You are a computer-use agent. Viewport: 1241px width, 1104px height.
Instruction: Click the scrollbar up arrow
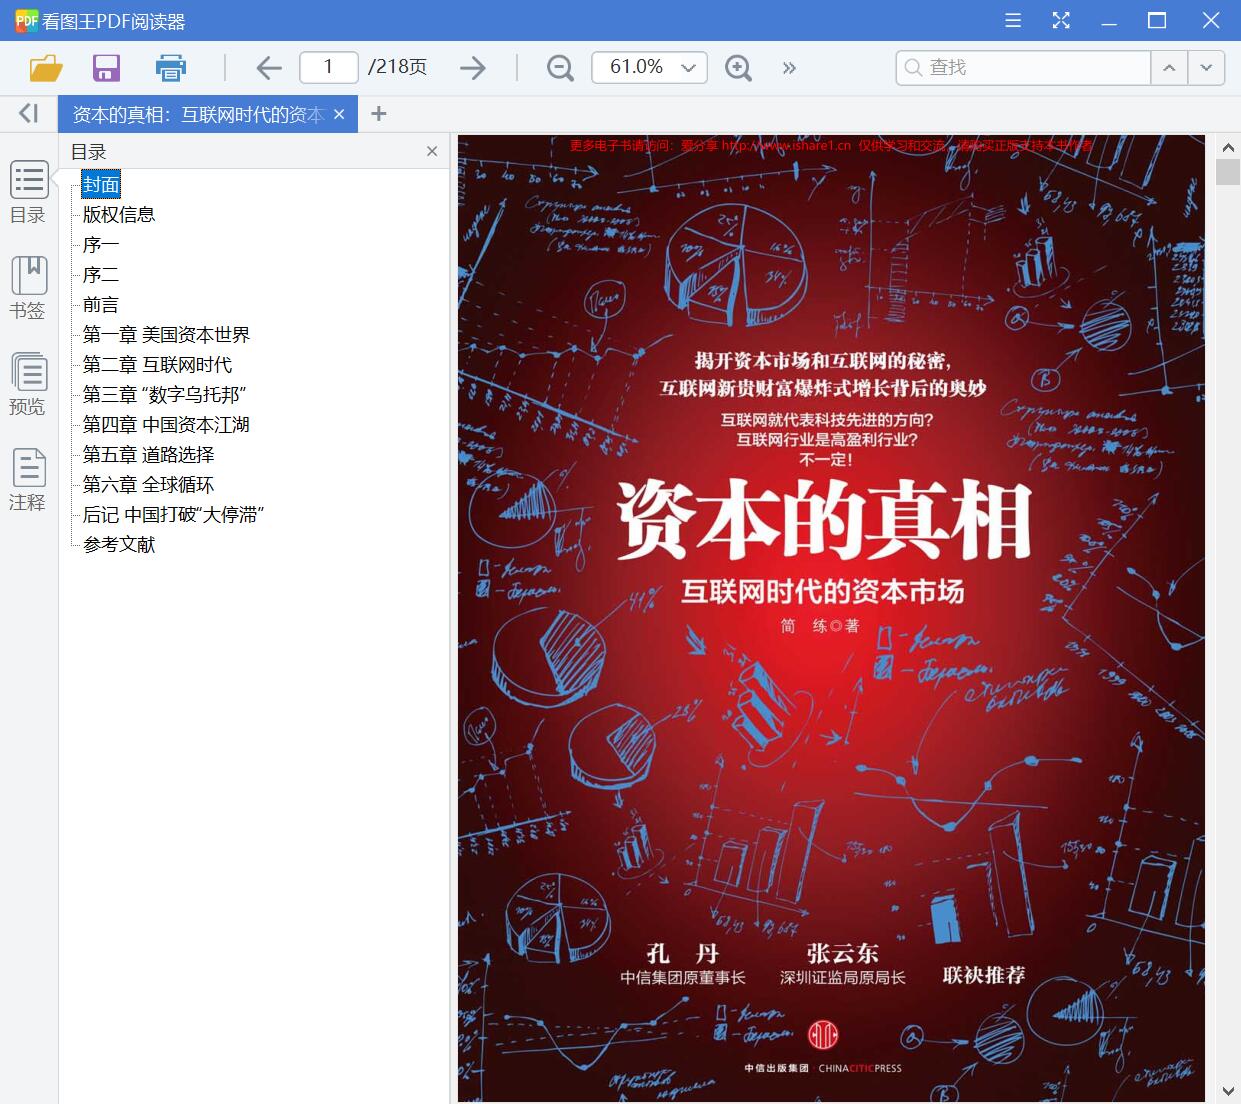(x=1228, y=147)
